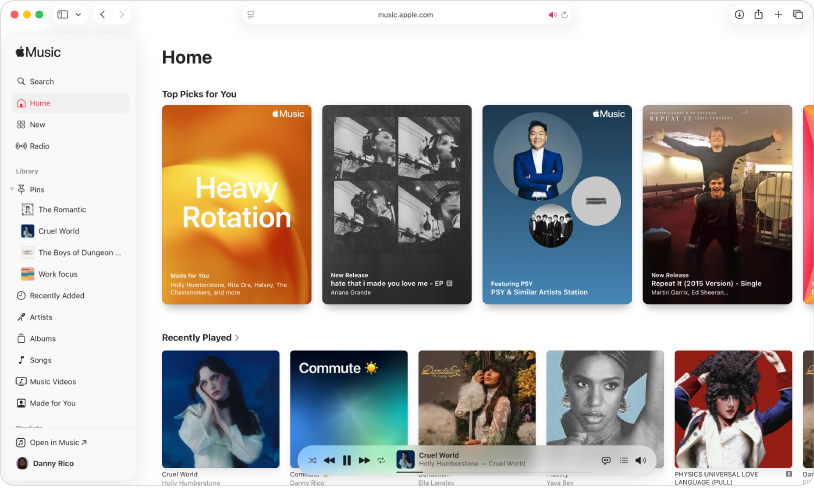Open Recently Added in Library
This screenshot has width=814, height=488.
[70, 295]
